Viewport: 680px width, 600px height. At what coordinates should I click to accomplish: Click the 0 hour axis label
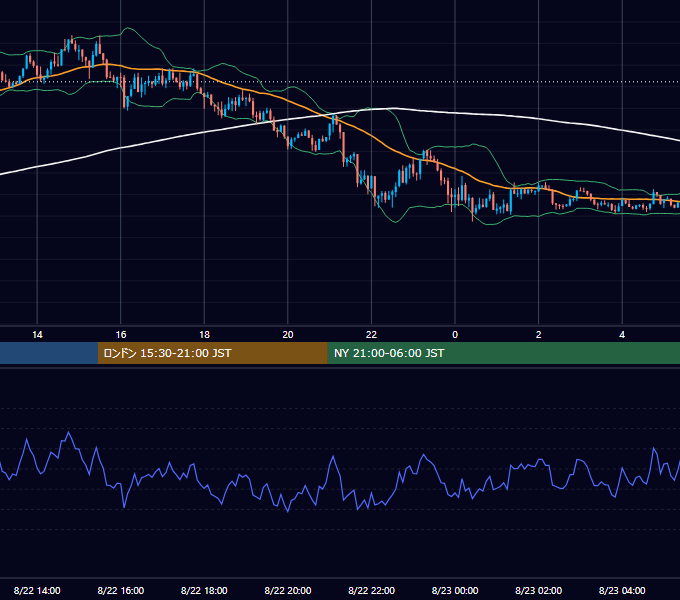(x=455, y=335)
